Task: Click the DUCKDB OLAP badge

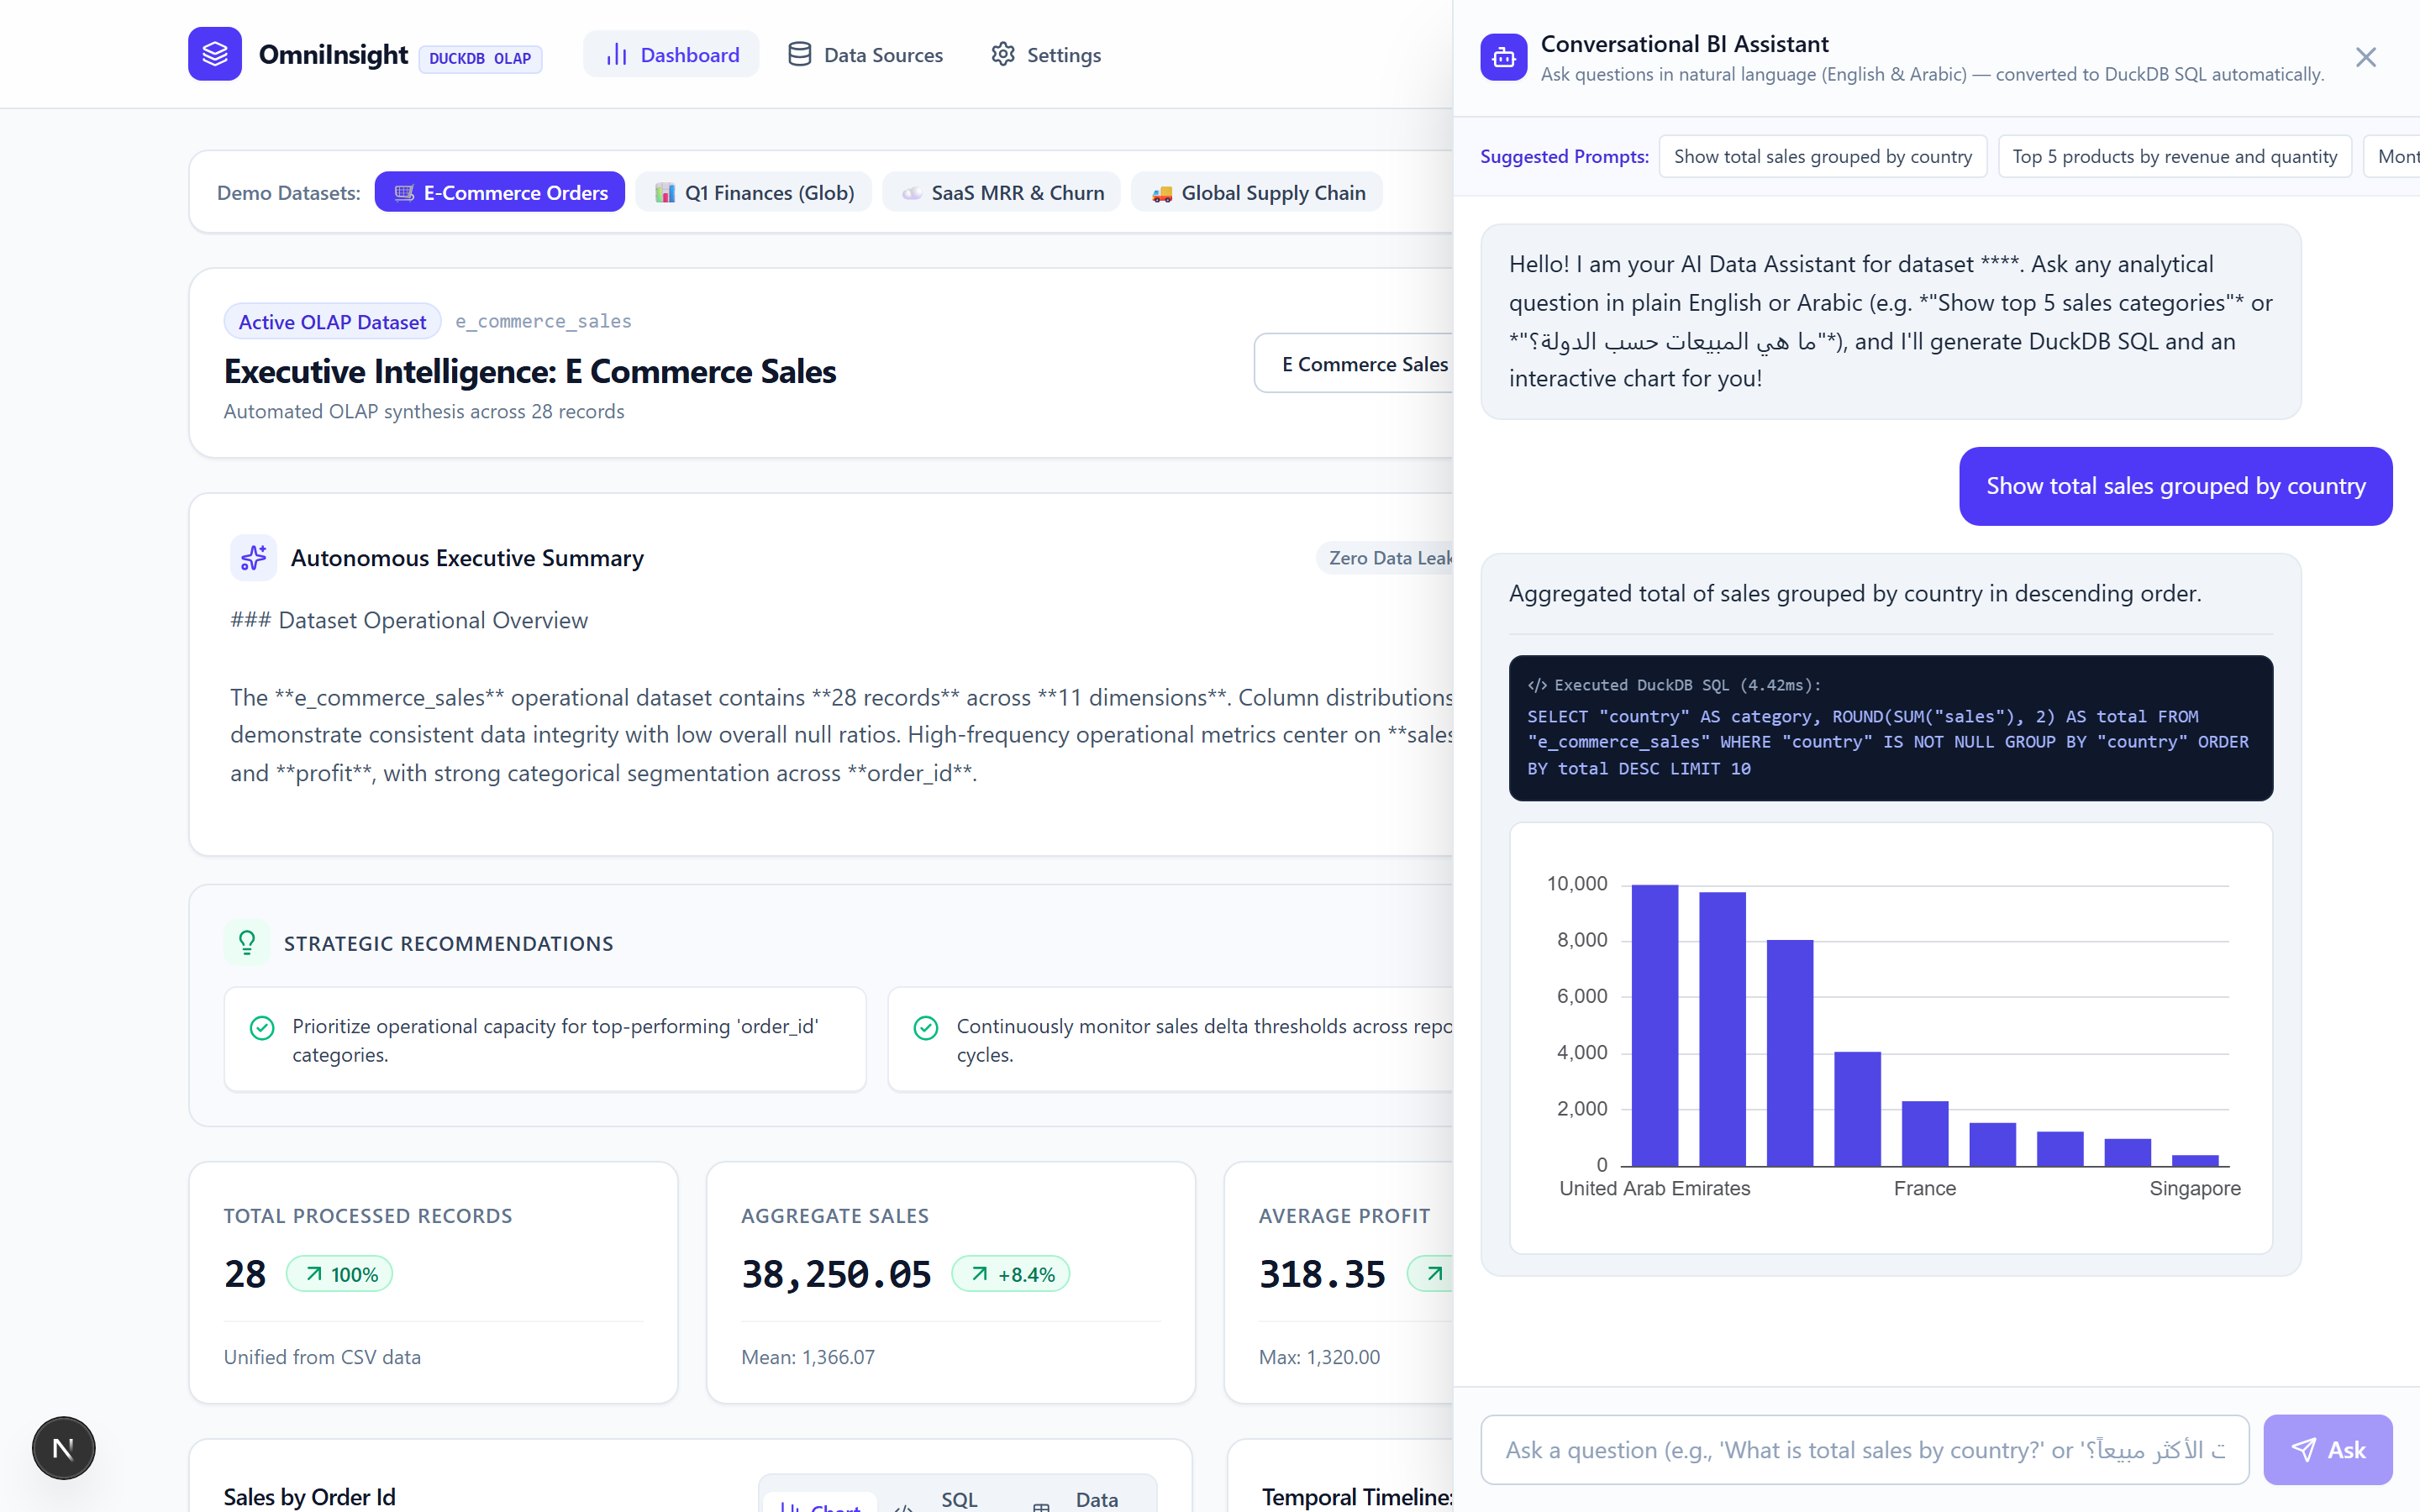Action: pyautogui.click(x=480, y=59)
